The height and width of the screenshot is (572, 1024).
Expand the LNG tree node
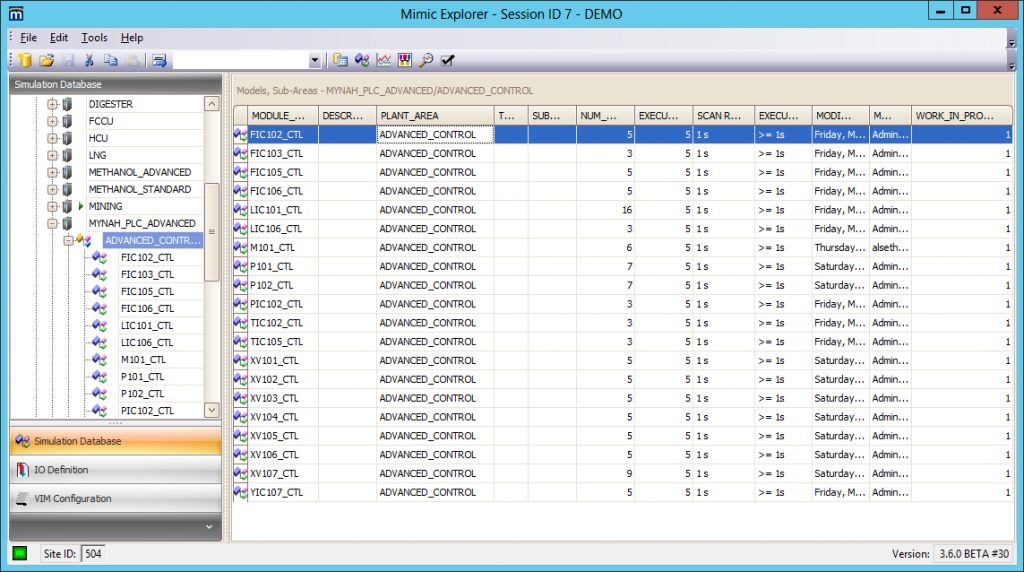click(x=52, y=155)
